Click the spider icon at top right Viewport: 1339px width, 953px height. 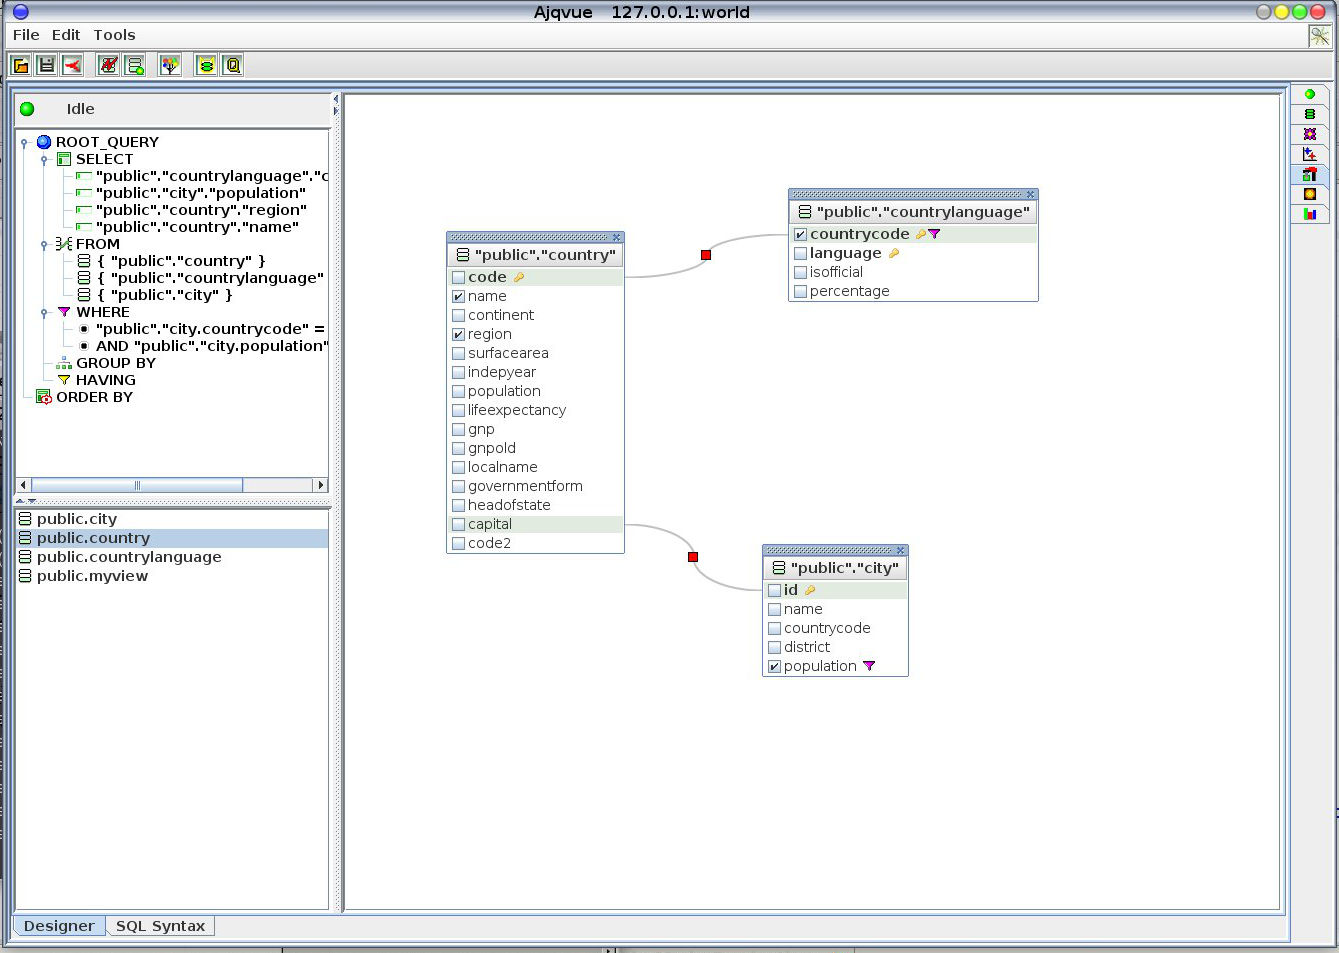tap(1320, 36)
